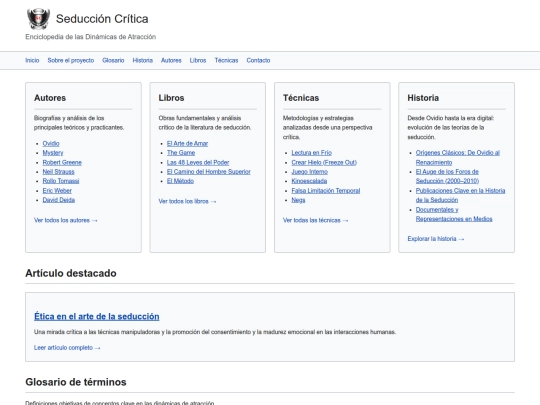The width and height of the screenshot is (540, 405).
Task: Open Neil Strauss author page
Action: coord(59,172)
